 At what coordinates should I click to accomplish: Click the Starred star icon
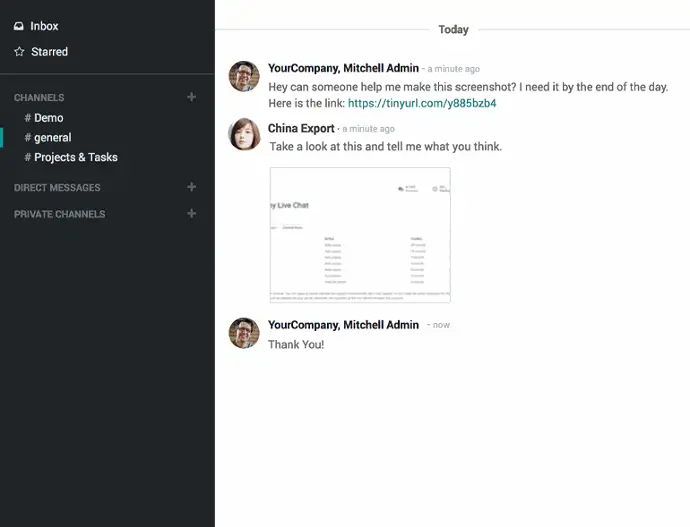pyautogui.click(x=19, y=52)
